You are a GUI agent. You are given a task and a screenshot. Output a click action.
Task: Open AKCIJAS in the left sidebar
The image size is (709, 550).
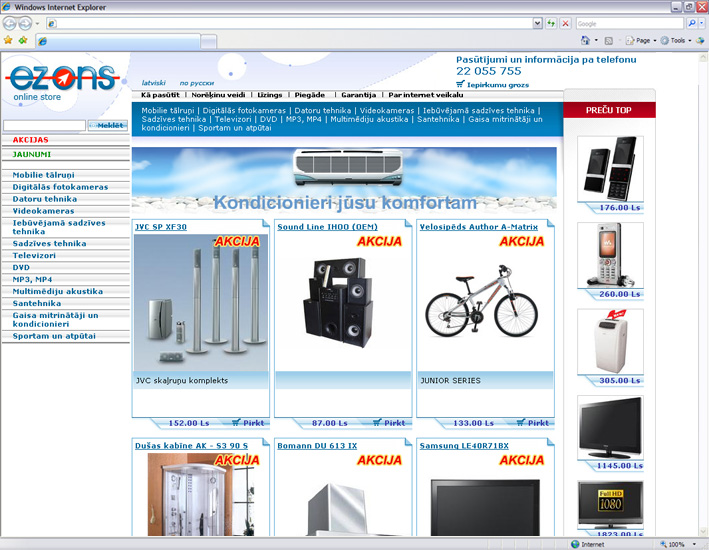point(30,140)
